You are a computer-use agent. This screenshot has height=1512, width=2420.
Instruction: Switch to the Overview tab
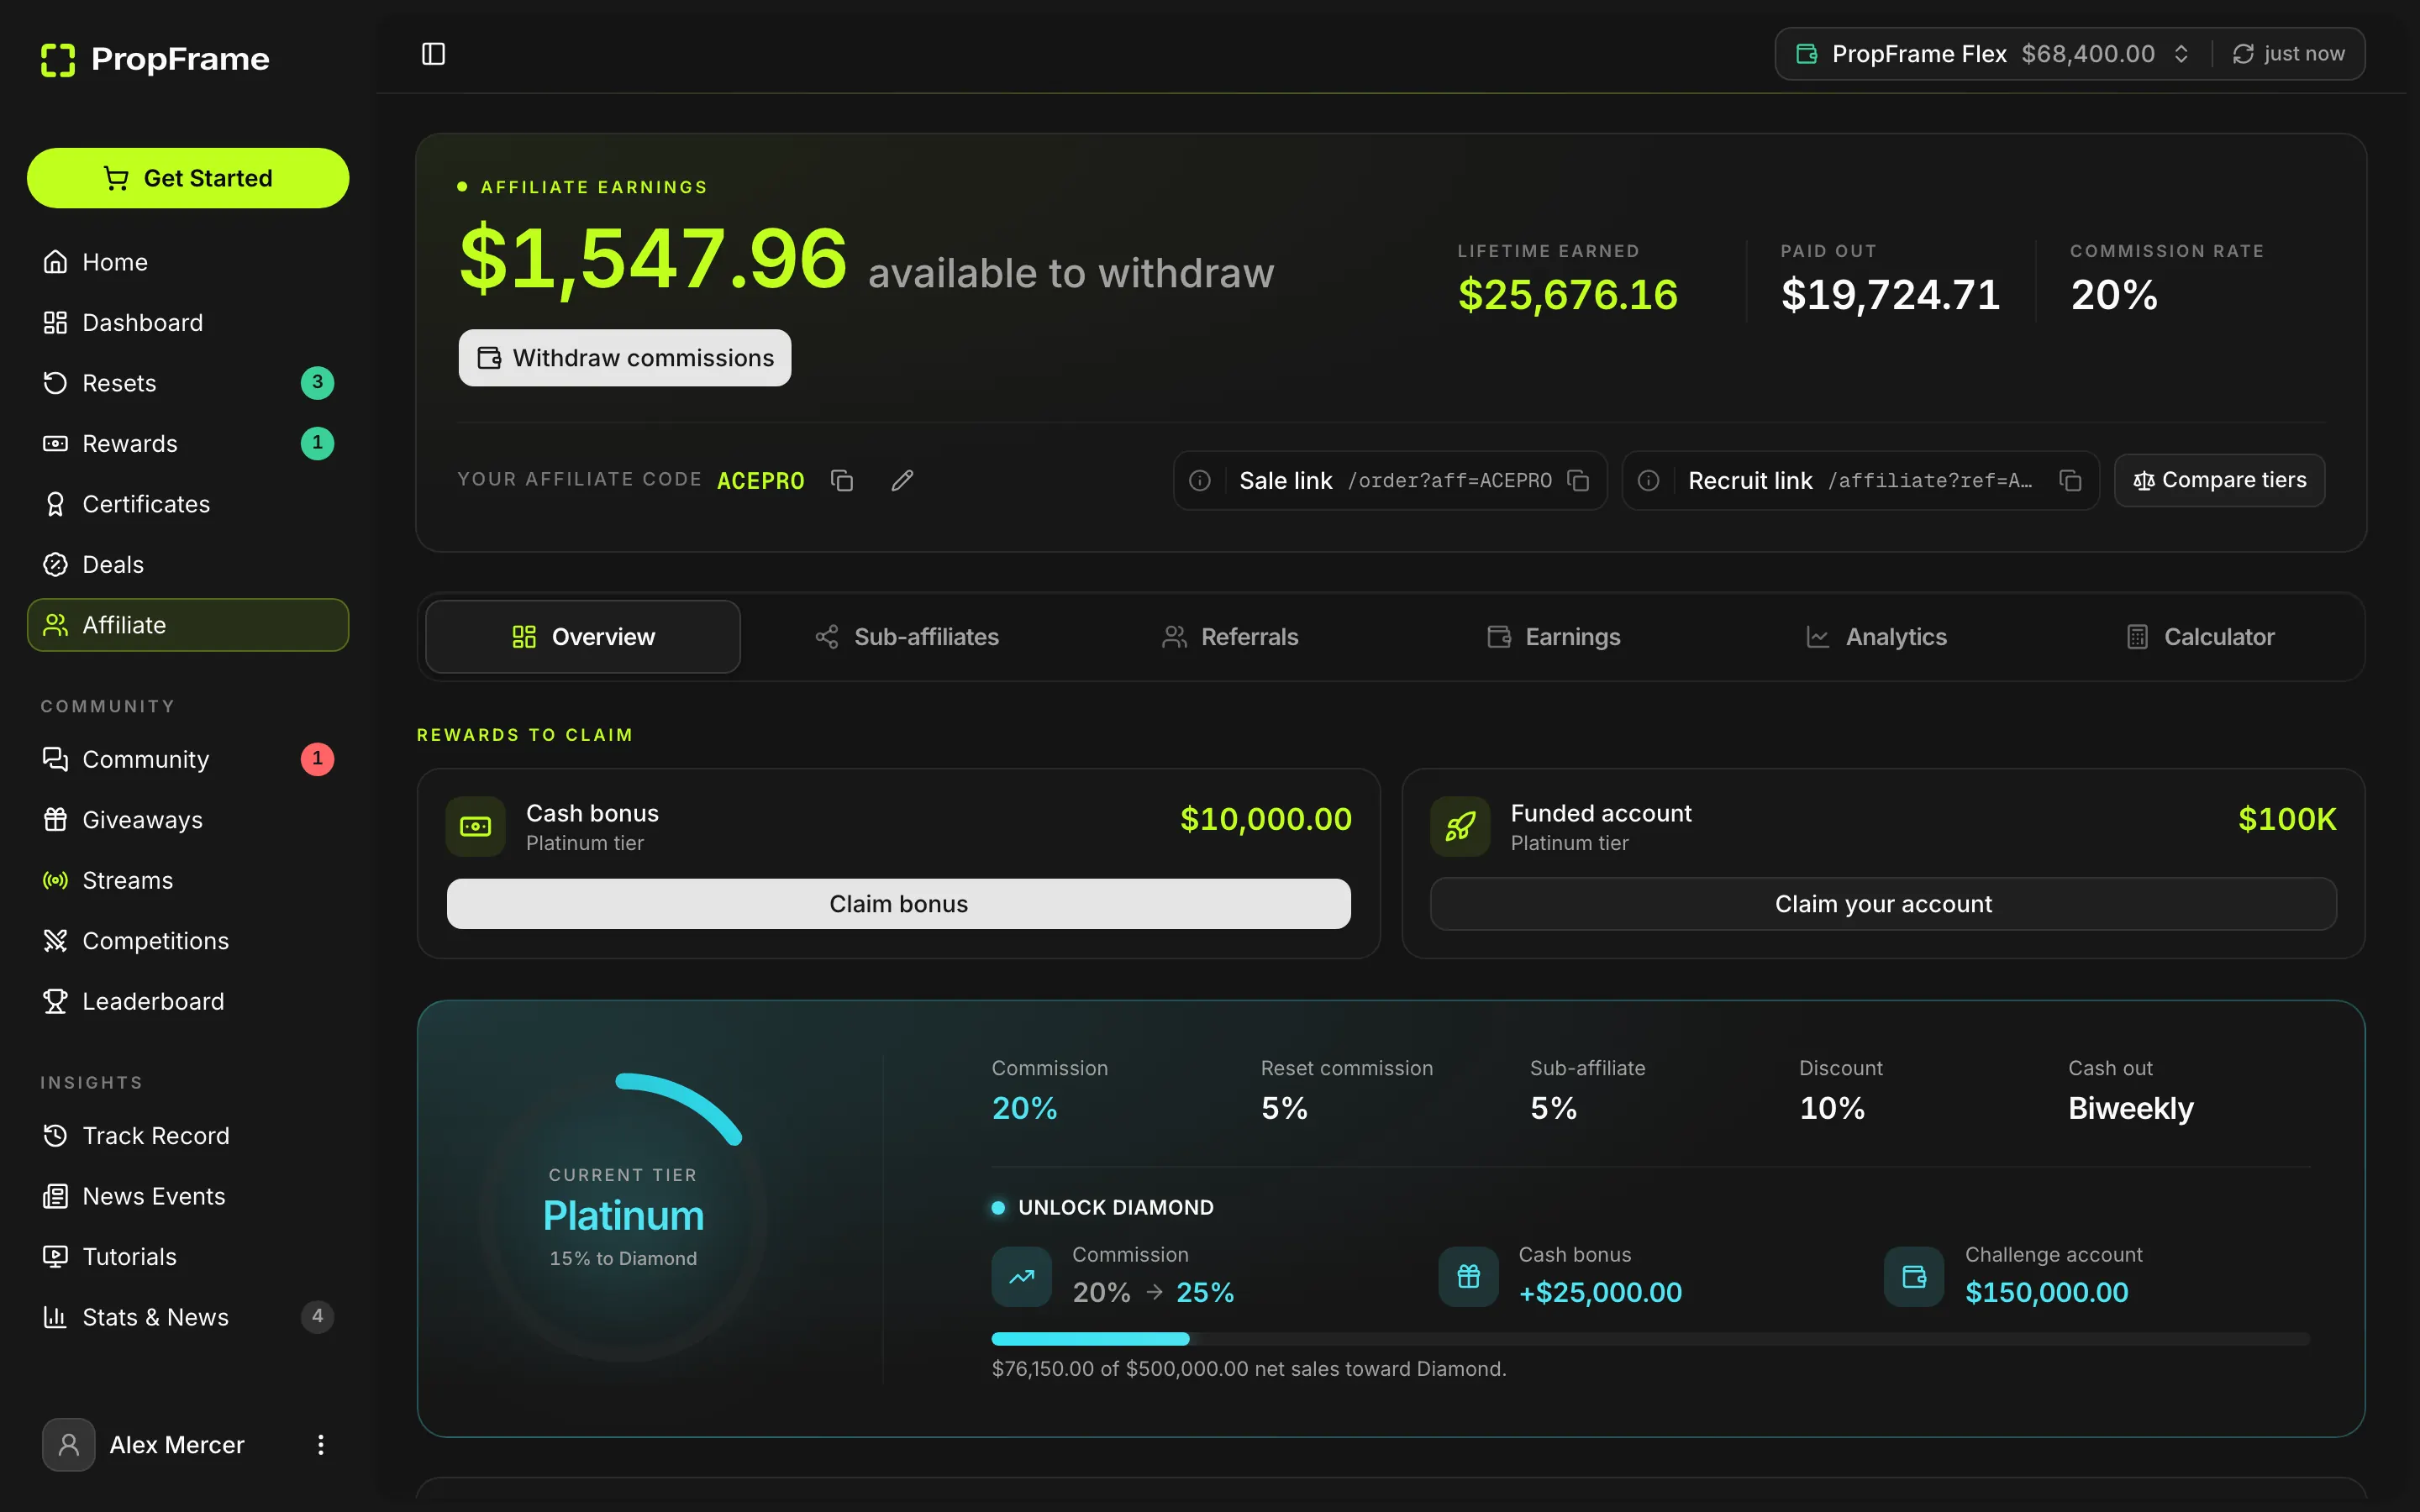pos(583,637)
